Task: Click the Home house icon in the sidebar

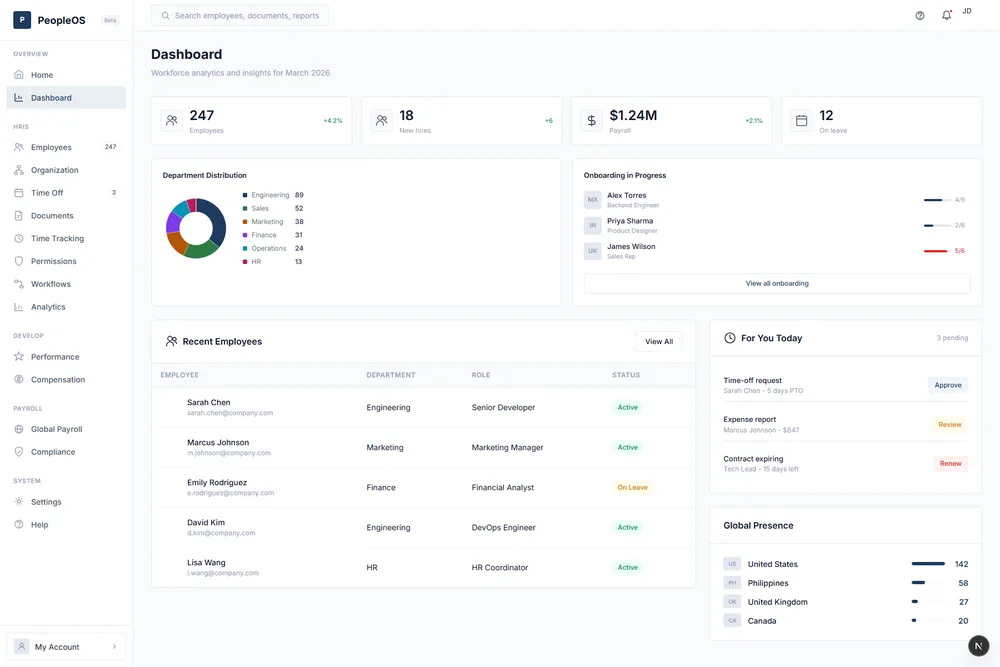Action: point(19,75)
